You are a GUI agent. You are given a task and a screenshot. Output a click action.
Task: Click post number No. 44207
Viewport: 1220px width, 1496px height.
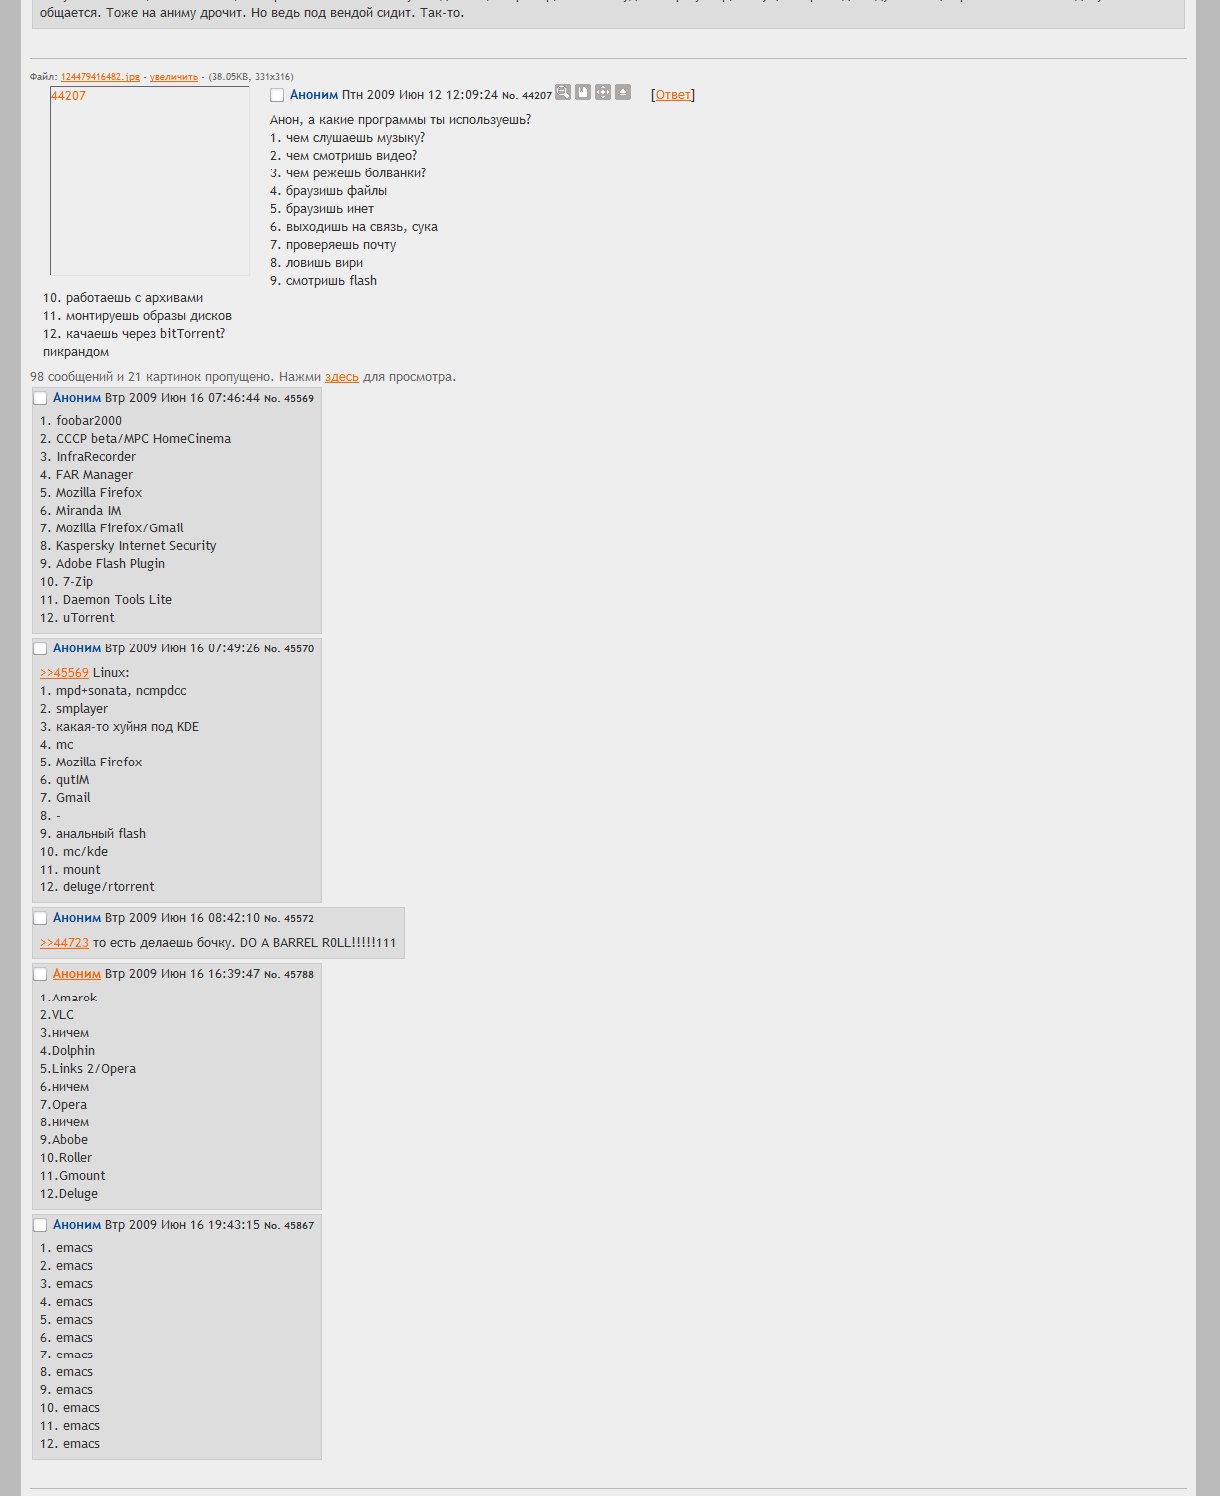click(527, 95)
